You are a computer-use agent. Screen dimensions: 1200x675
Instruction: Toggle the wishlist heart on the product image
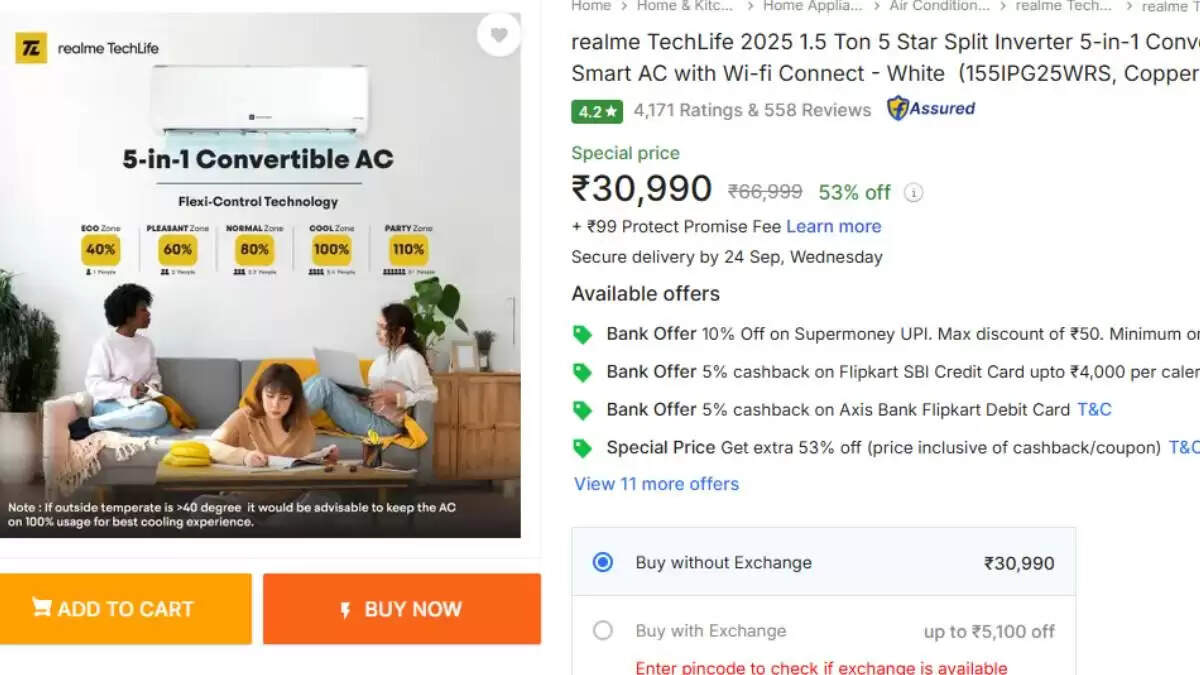click(x=499, y=34)
